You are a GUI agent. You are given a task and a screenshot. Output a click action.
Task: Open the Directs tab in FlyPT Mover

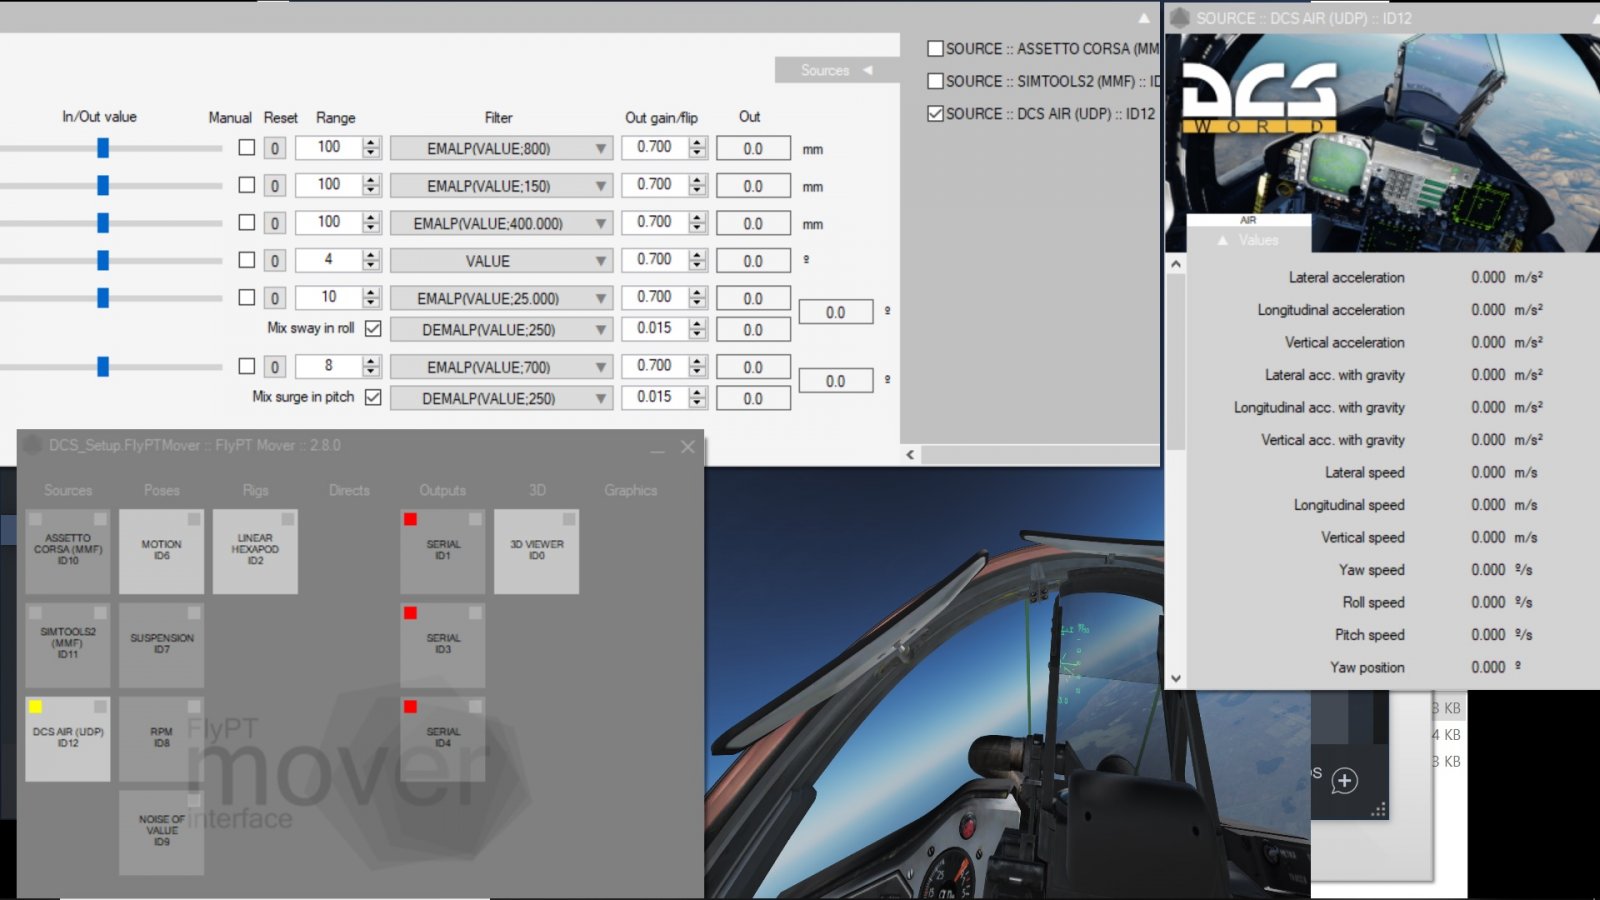pyautogui.click(x=349, y=491)
